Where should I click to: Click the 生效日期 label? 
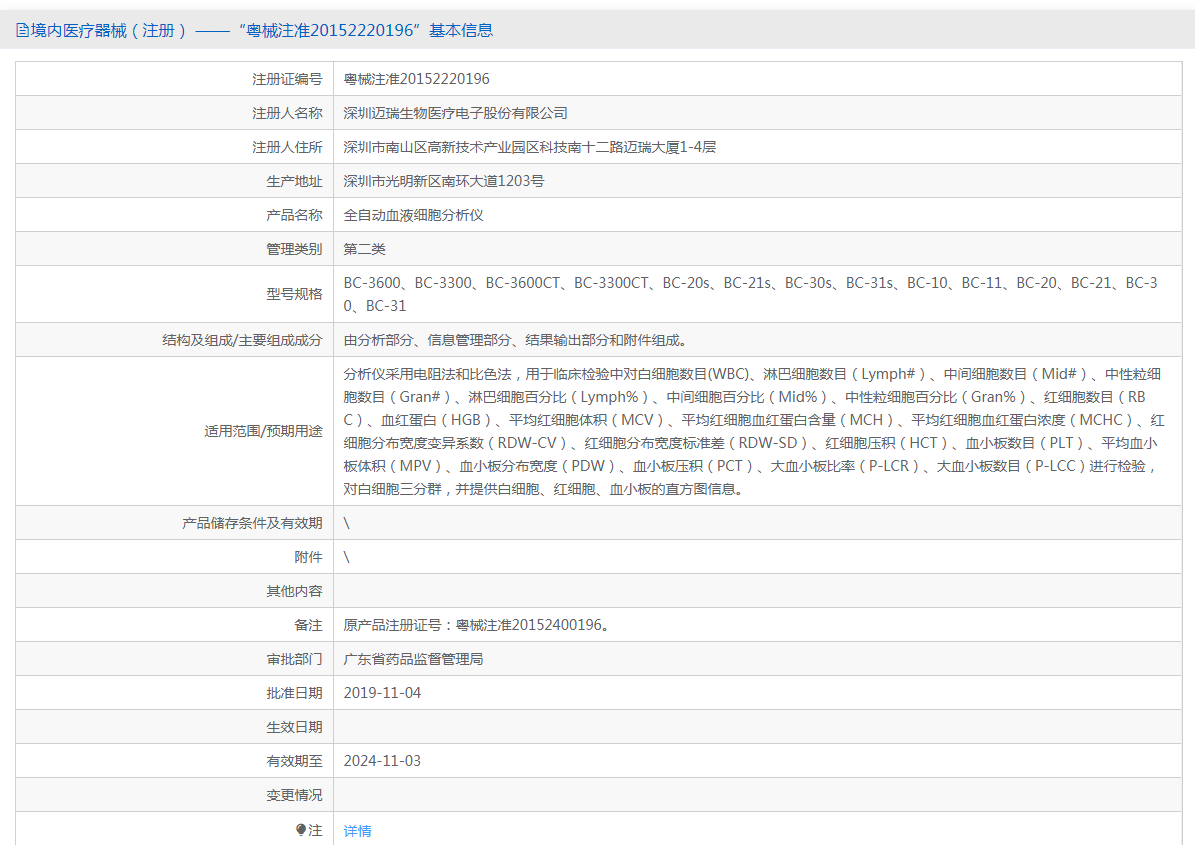click(x=294, y=727)
